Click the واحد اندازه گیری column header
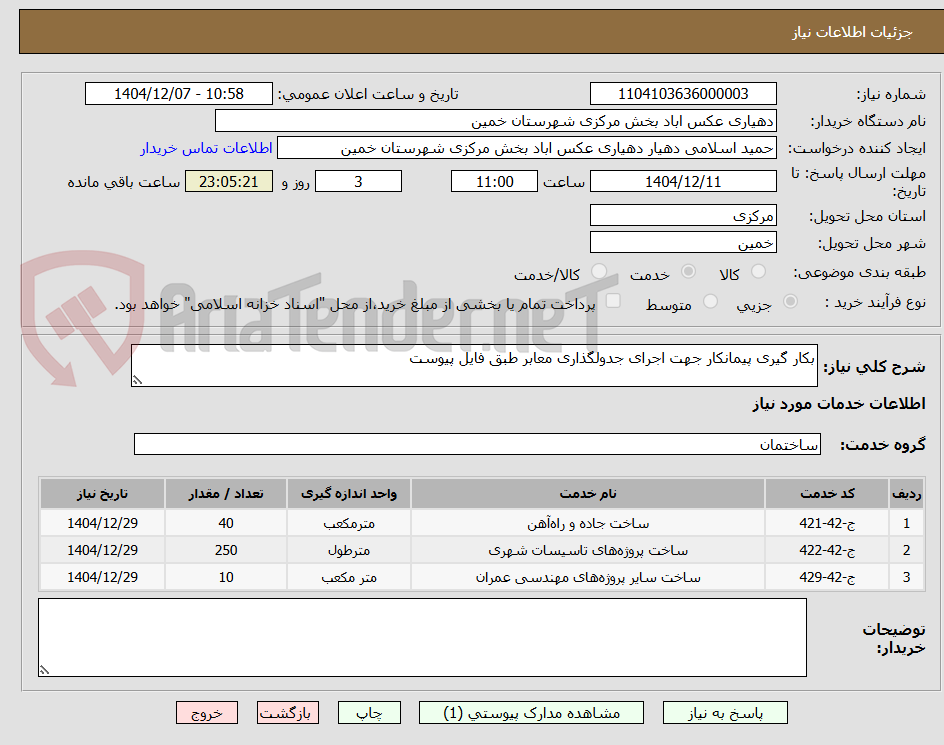Viewport: 944px width, 745px height. [x=349, y=494]
